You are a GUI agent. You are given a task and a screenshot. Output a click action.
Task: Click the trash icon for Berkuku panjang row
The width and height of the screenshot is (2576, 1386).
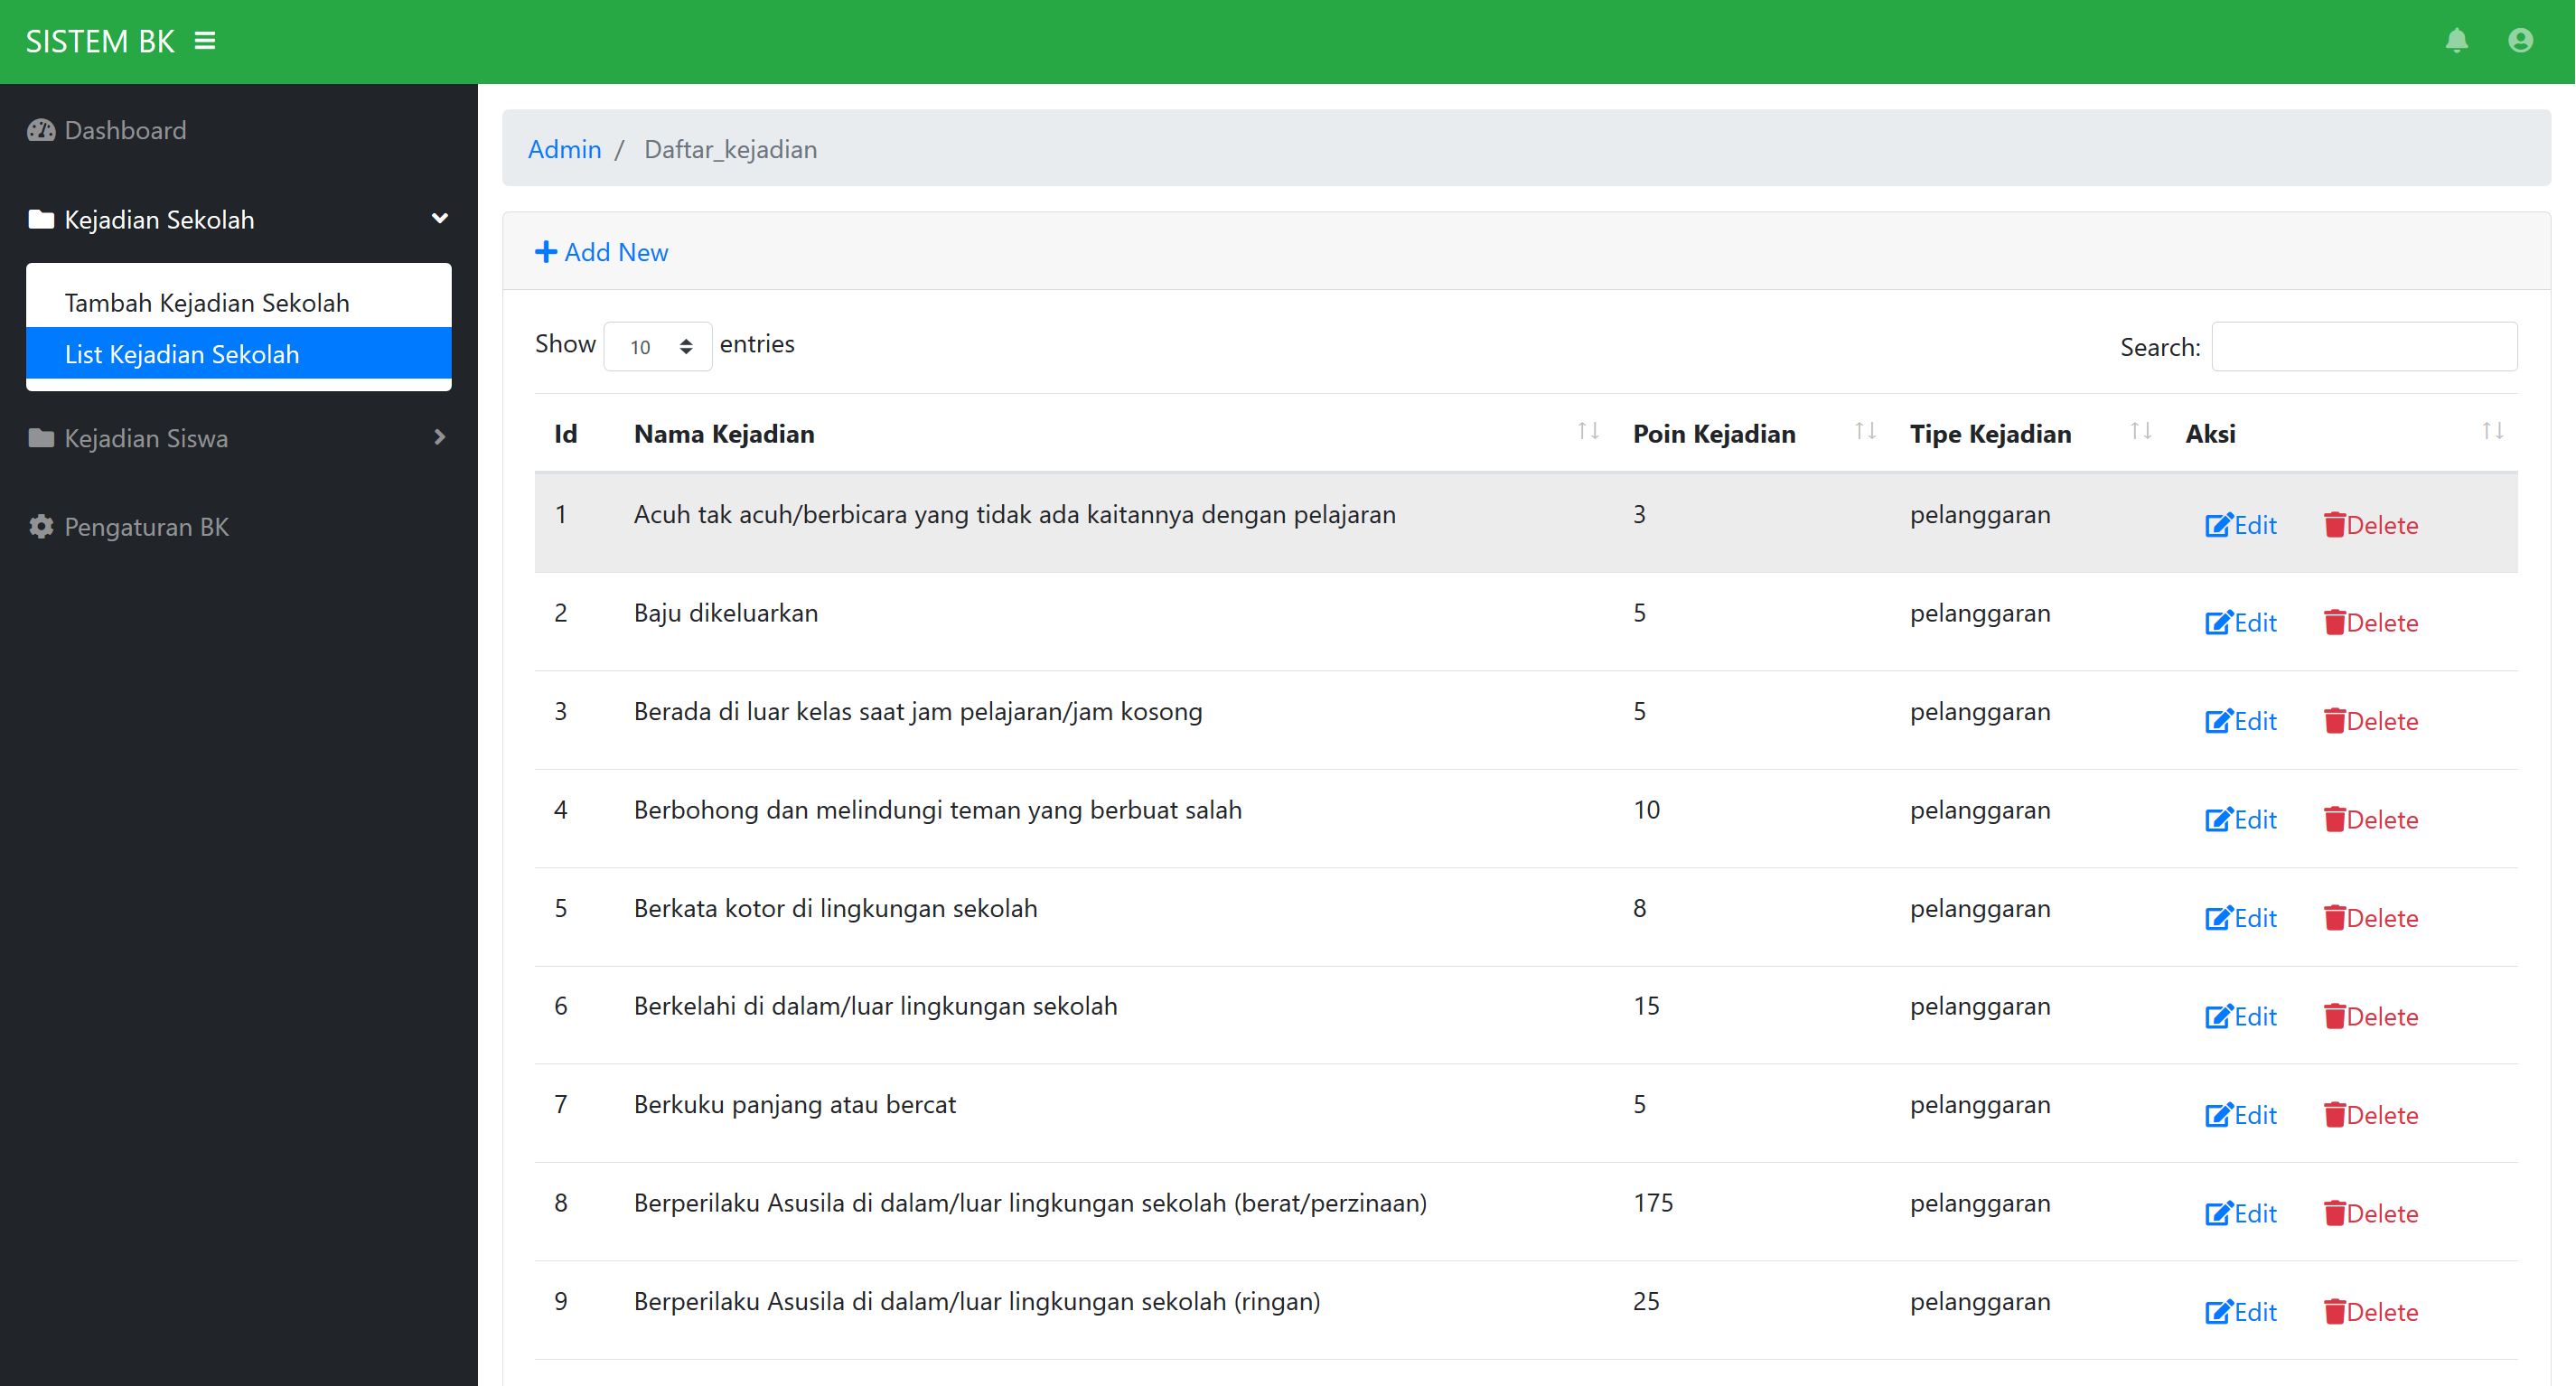(2335, 1115)
